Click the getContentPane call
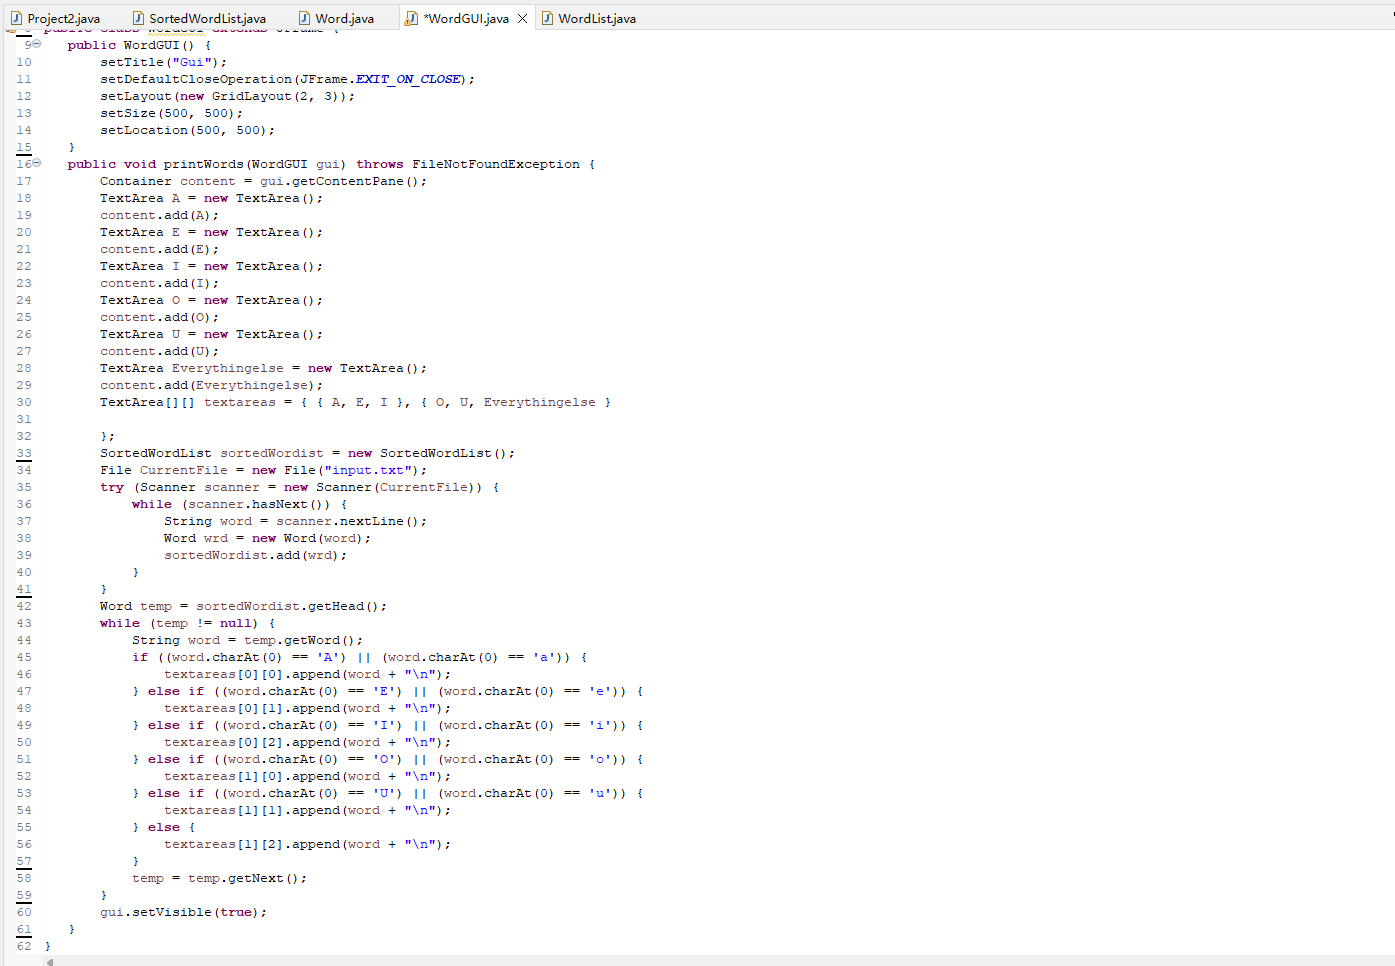Image resolution: width=1395 pixels, height=966 pixels. tap(348, 181)
